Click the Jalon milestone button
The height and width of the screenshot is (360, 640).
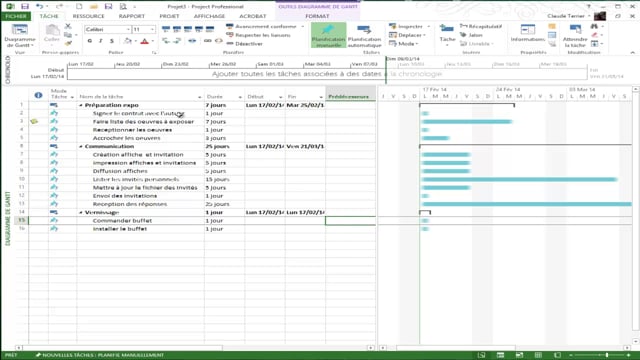point(471,35)
